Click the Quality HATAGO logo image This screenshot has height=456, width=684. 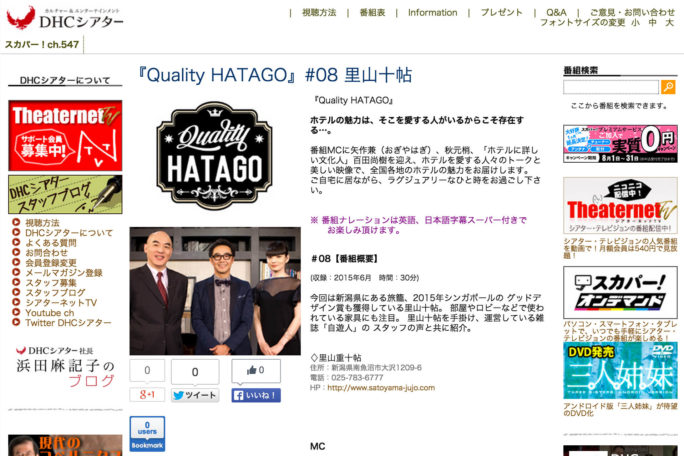pos(214,156)
